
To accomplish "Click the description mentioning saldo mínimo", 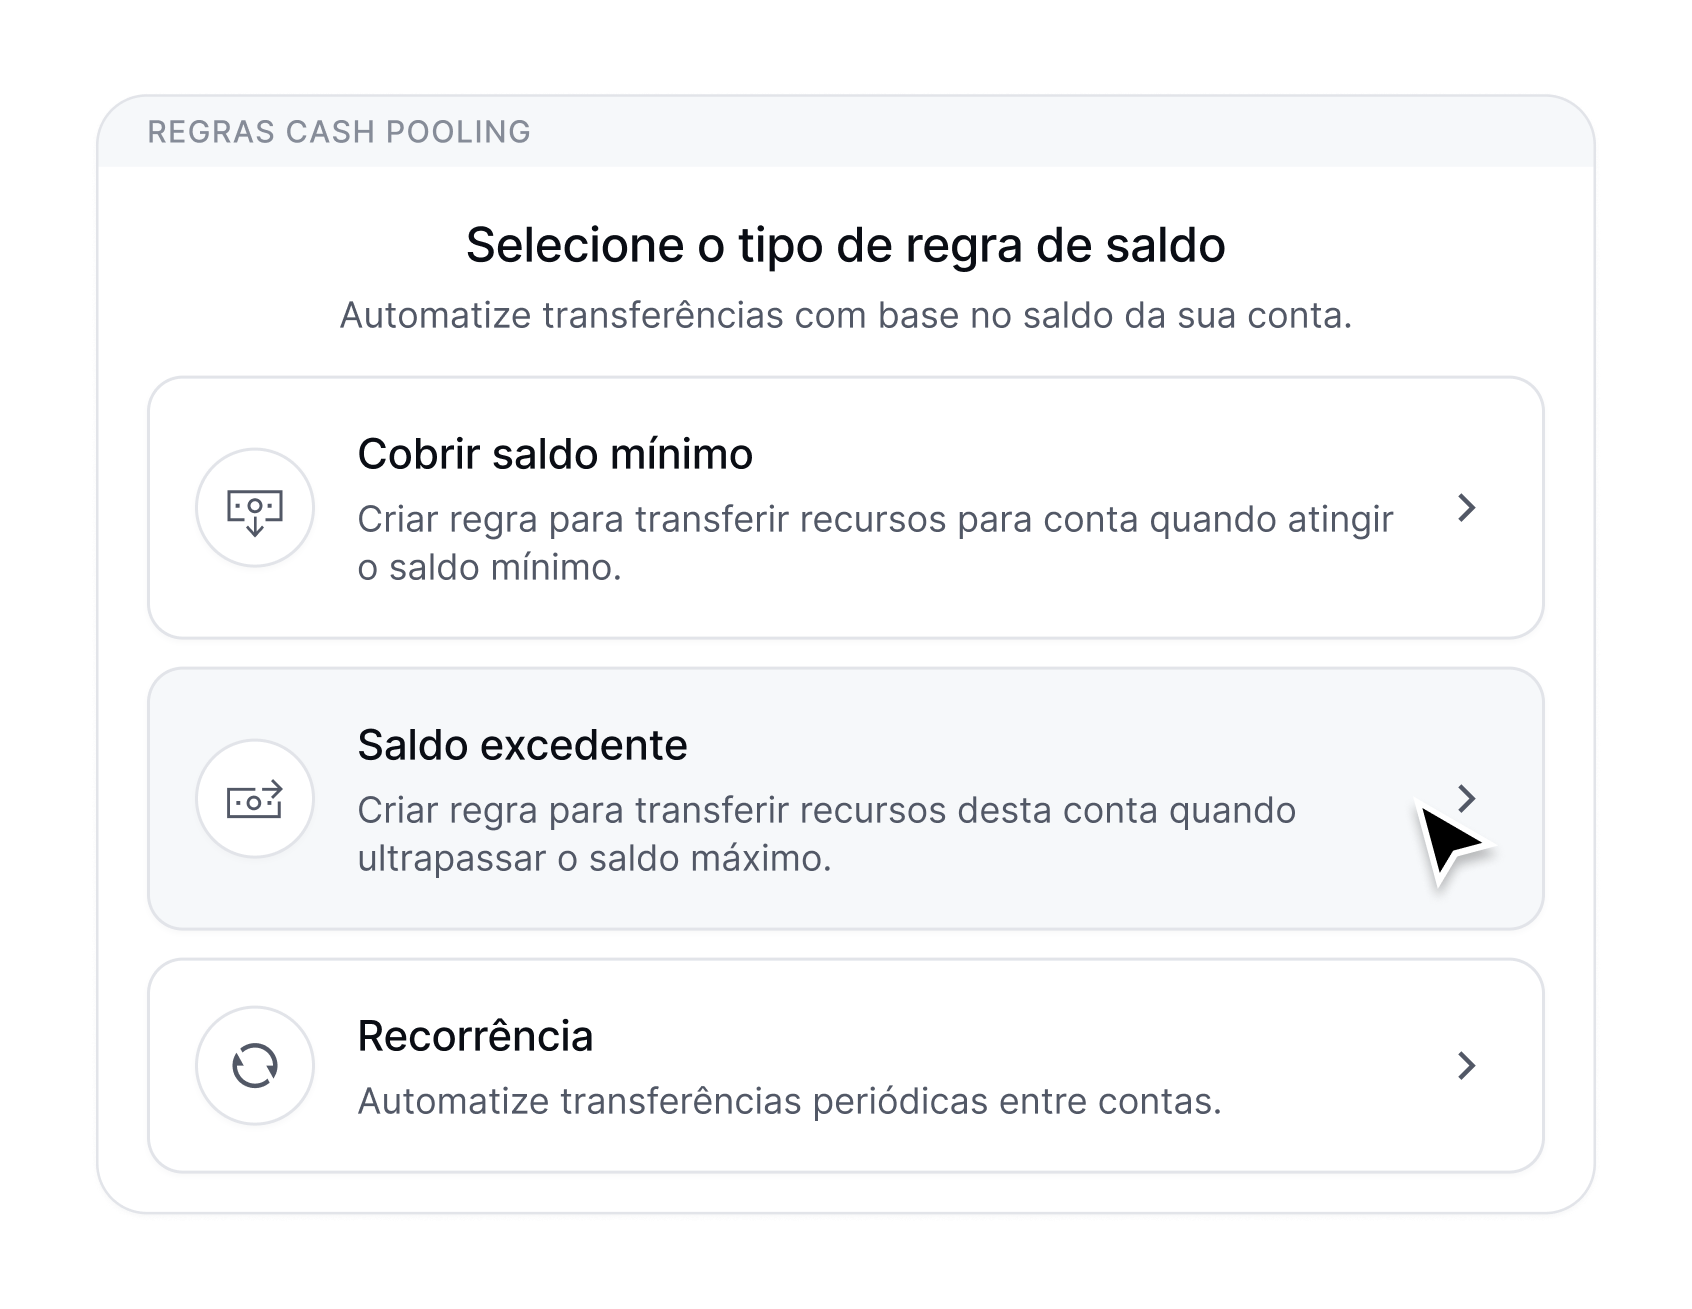I will 875,541.
